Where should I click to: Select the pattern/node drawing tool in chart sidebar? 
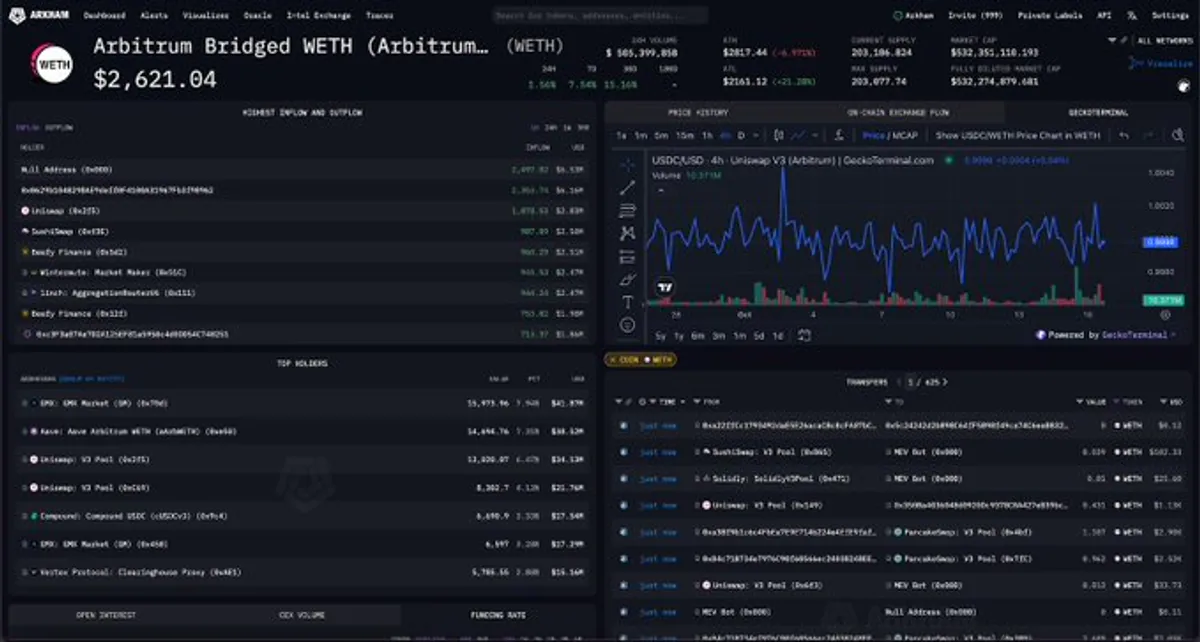(627, 233)
